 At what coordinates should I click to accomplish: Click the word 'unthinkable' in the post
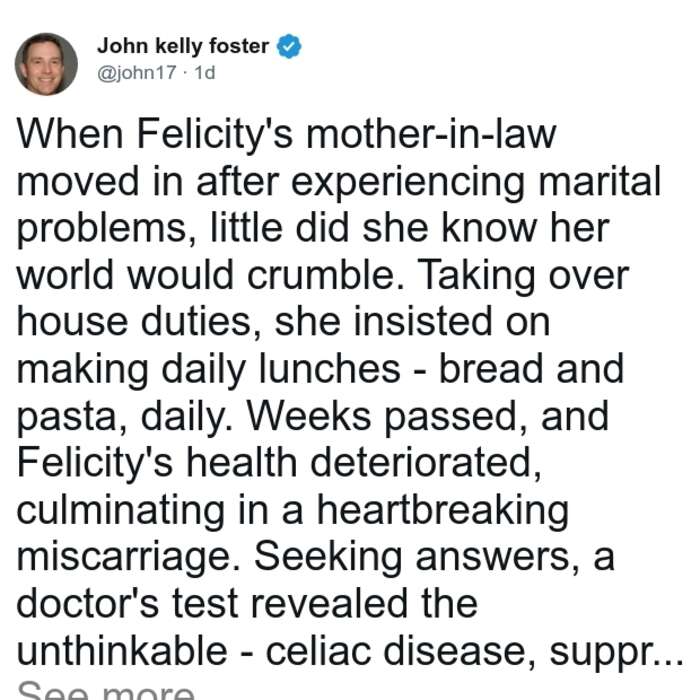pyautogui.click(x=122, y=651)
